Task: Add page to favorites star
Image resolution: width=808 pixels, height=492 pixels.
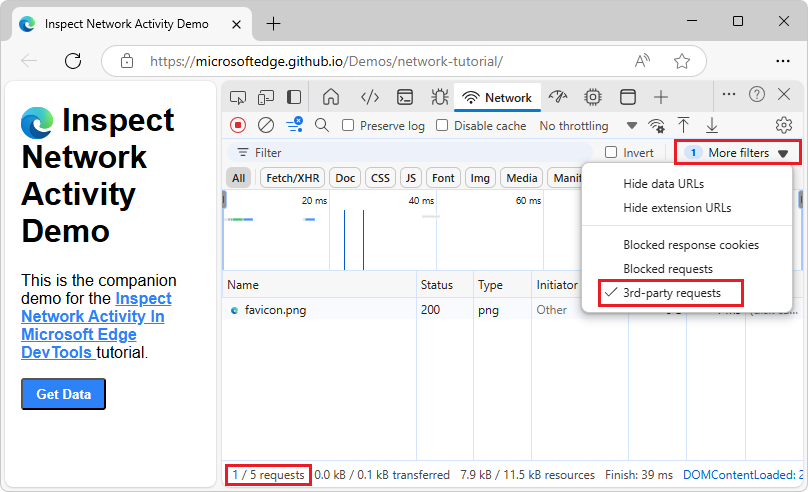Action: pyautogui.click(x=682, y=61)
